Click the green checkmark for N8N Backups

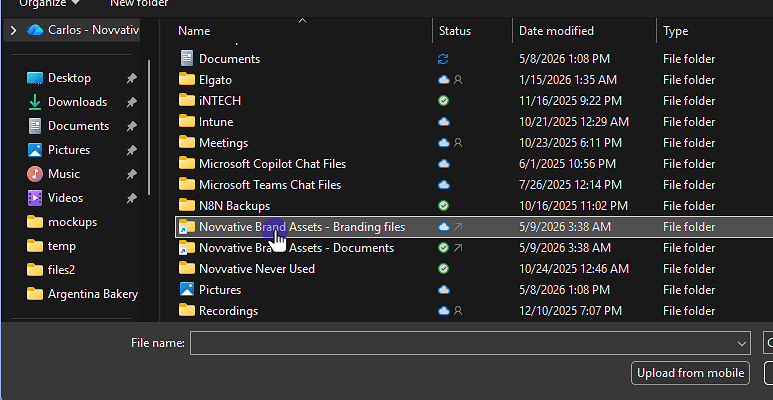coord(443,206)
